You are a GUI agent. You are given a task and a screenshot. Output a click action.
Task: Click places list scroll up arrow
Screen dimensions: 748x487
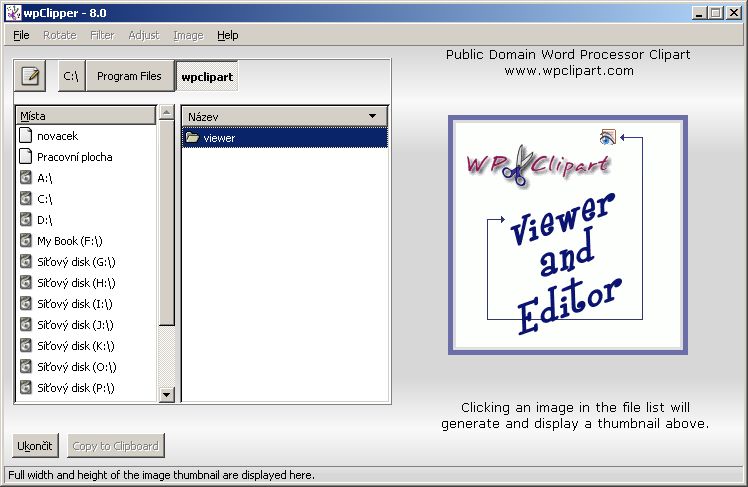pyautogui.click(x=166, y=113)
